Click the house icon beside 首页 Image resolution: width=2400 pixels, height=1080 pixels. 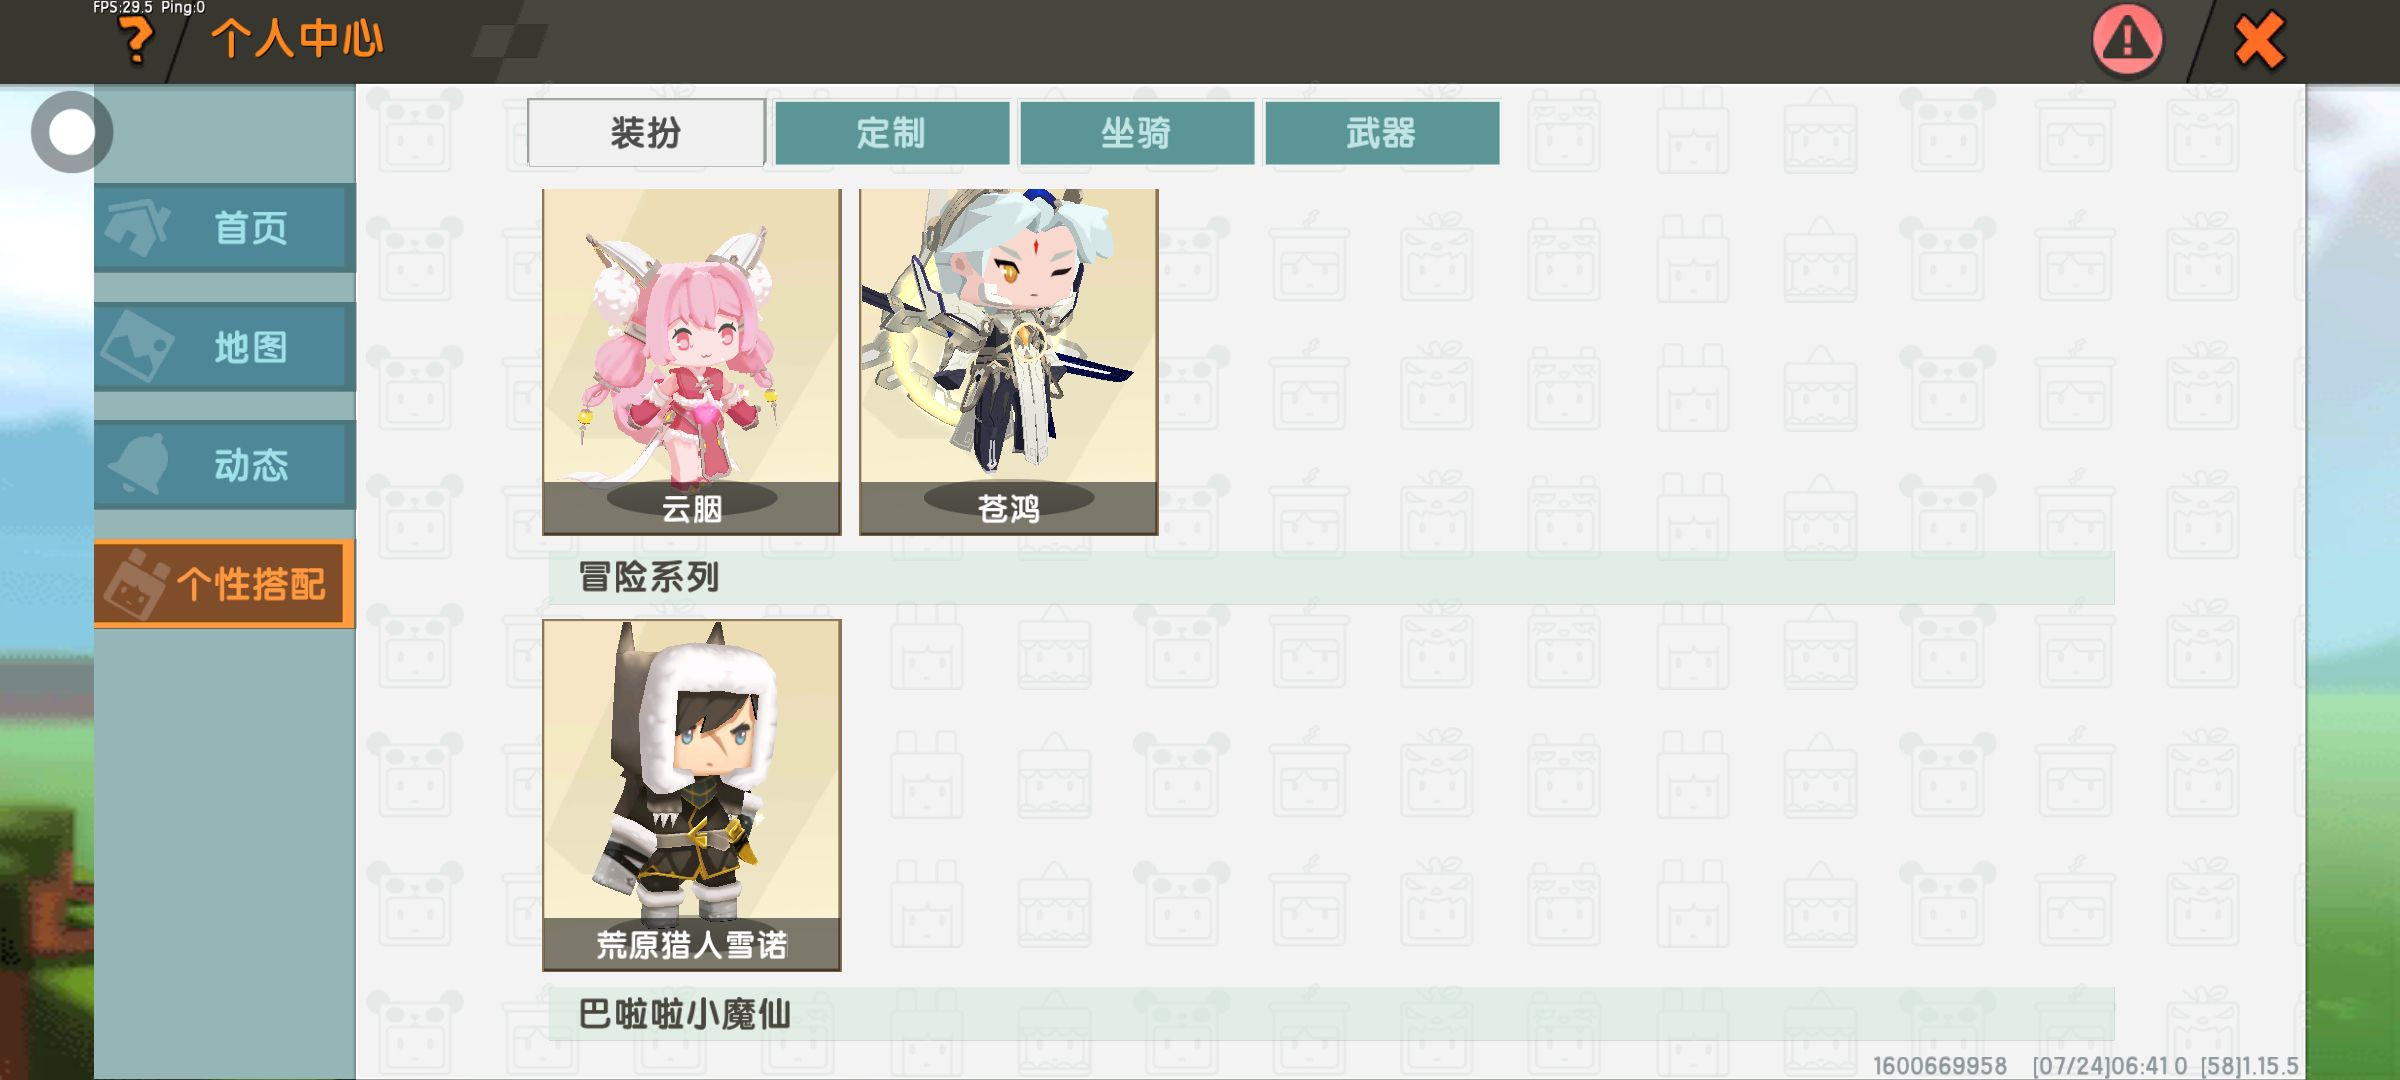[138, 227]
